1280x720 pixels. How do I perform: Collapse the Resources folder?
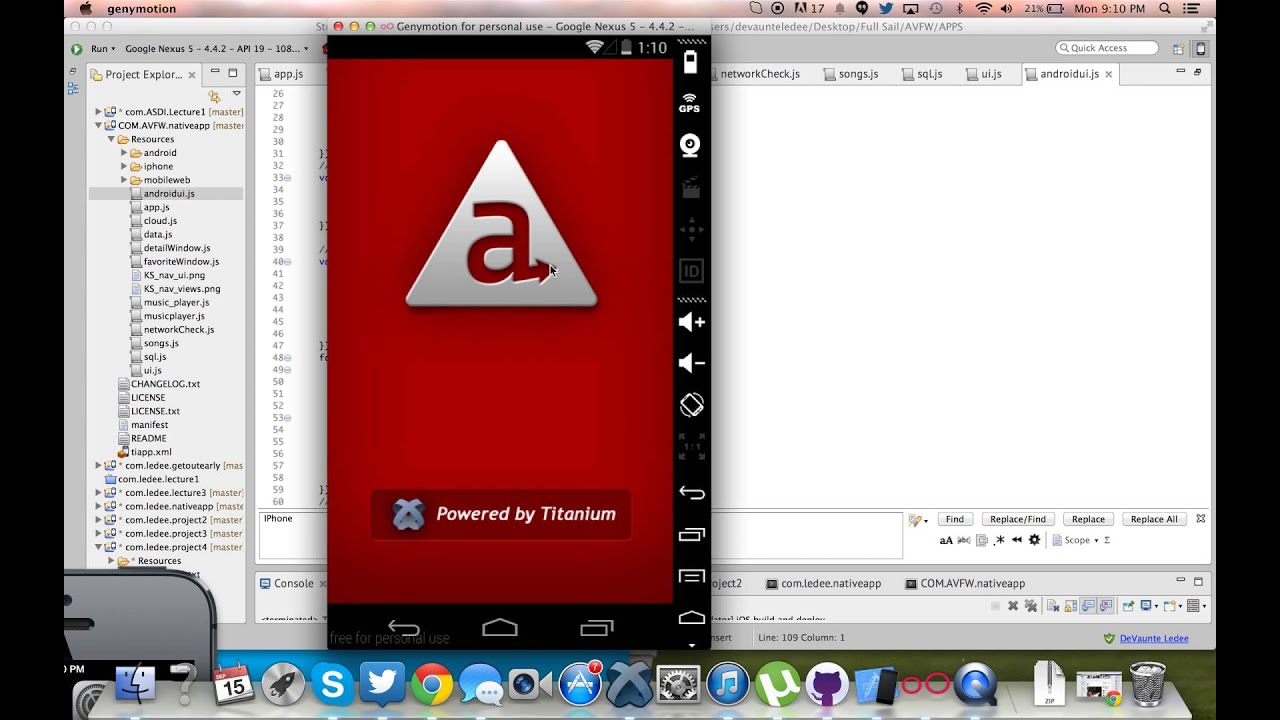111,139
